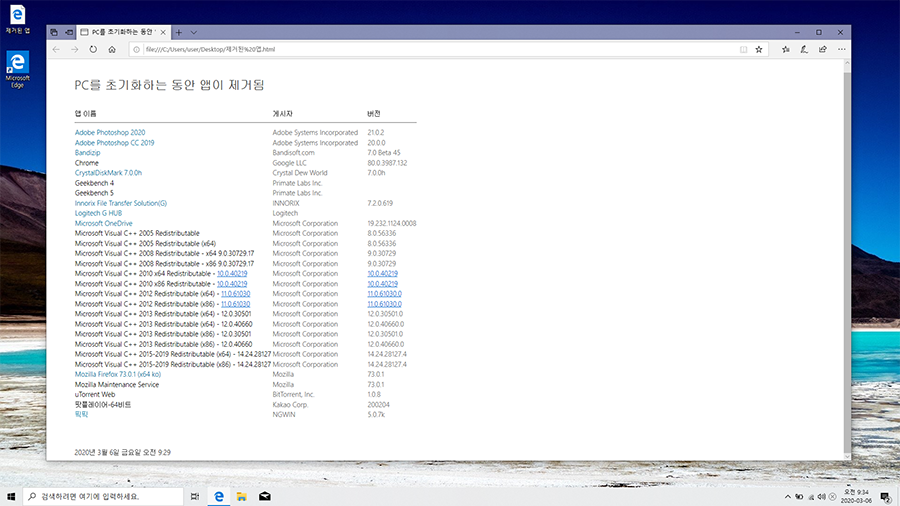Image resolution: width=900 pixels, height=506 pixels.
Task: Open the Logitech G HUB link
Action: pyautogui.click(x=98, y=213)
